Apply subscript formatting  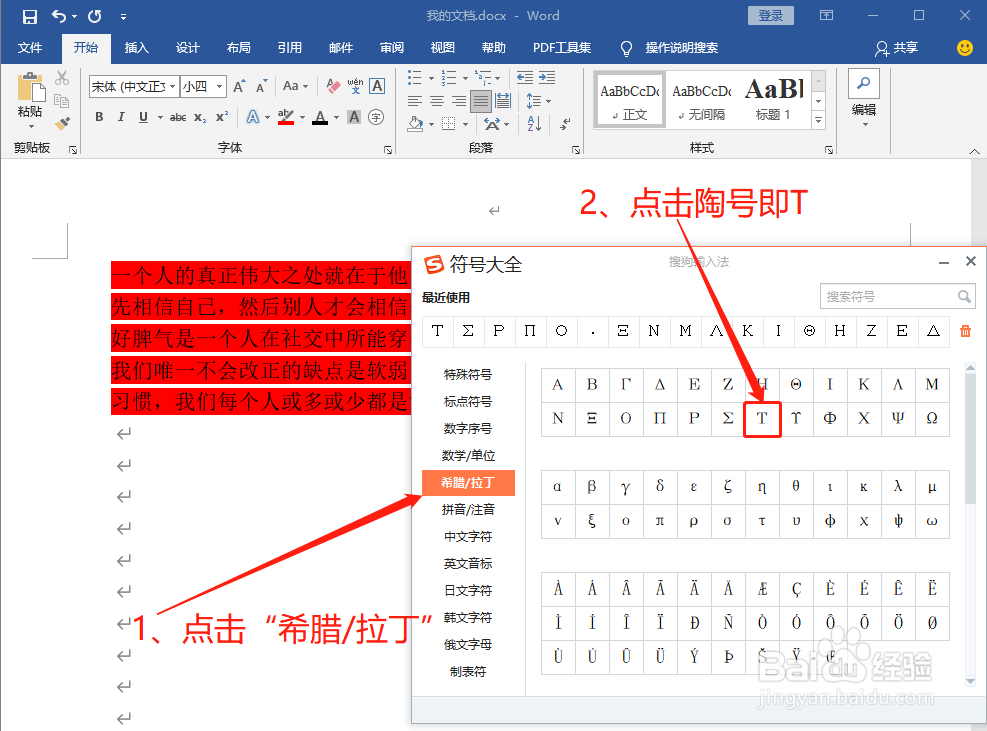click(200, 117)
